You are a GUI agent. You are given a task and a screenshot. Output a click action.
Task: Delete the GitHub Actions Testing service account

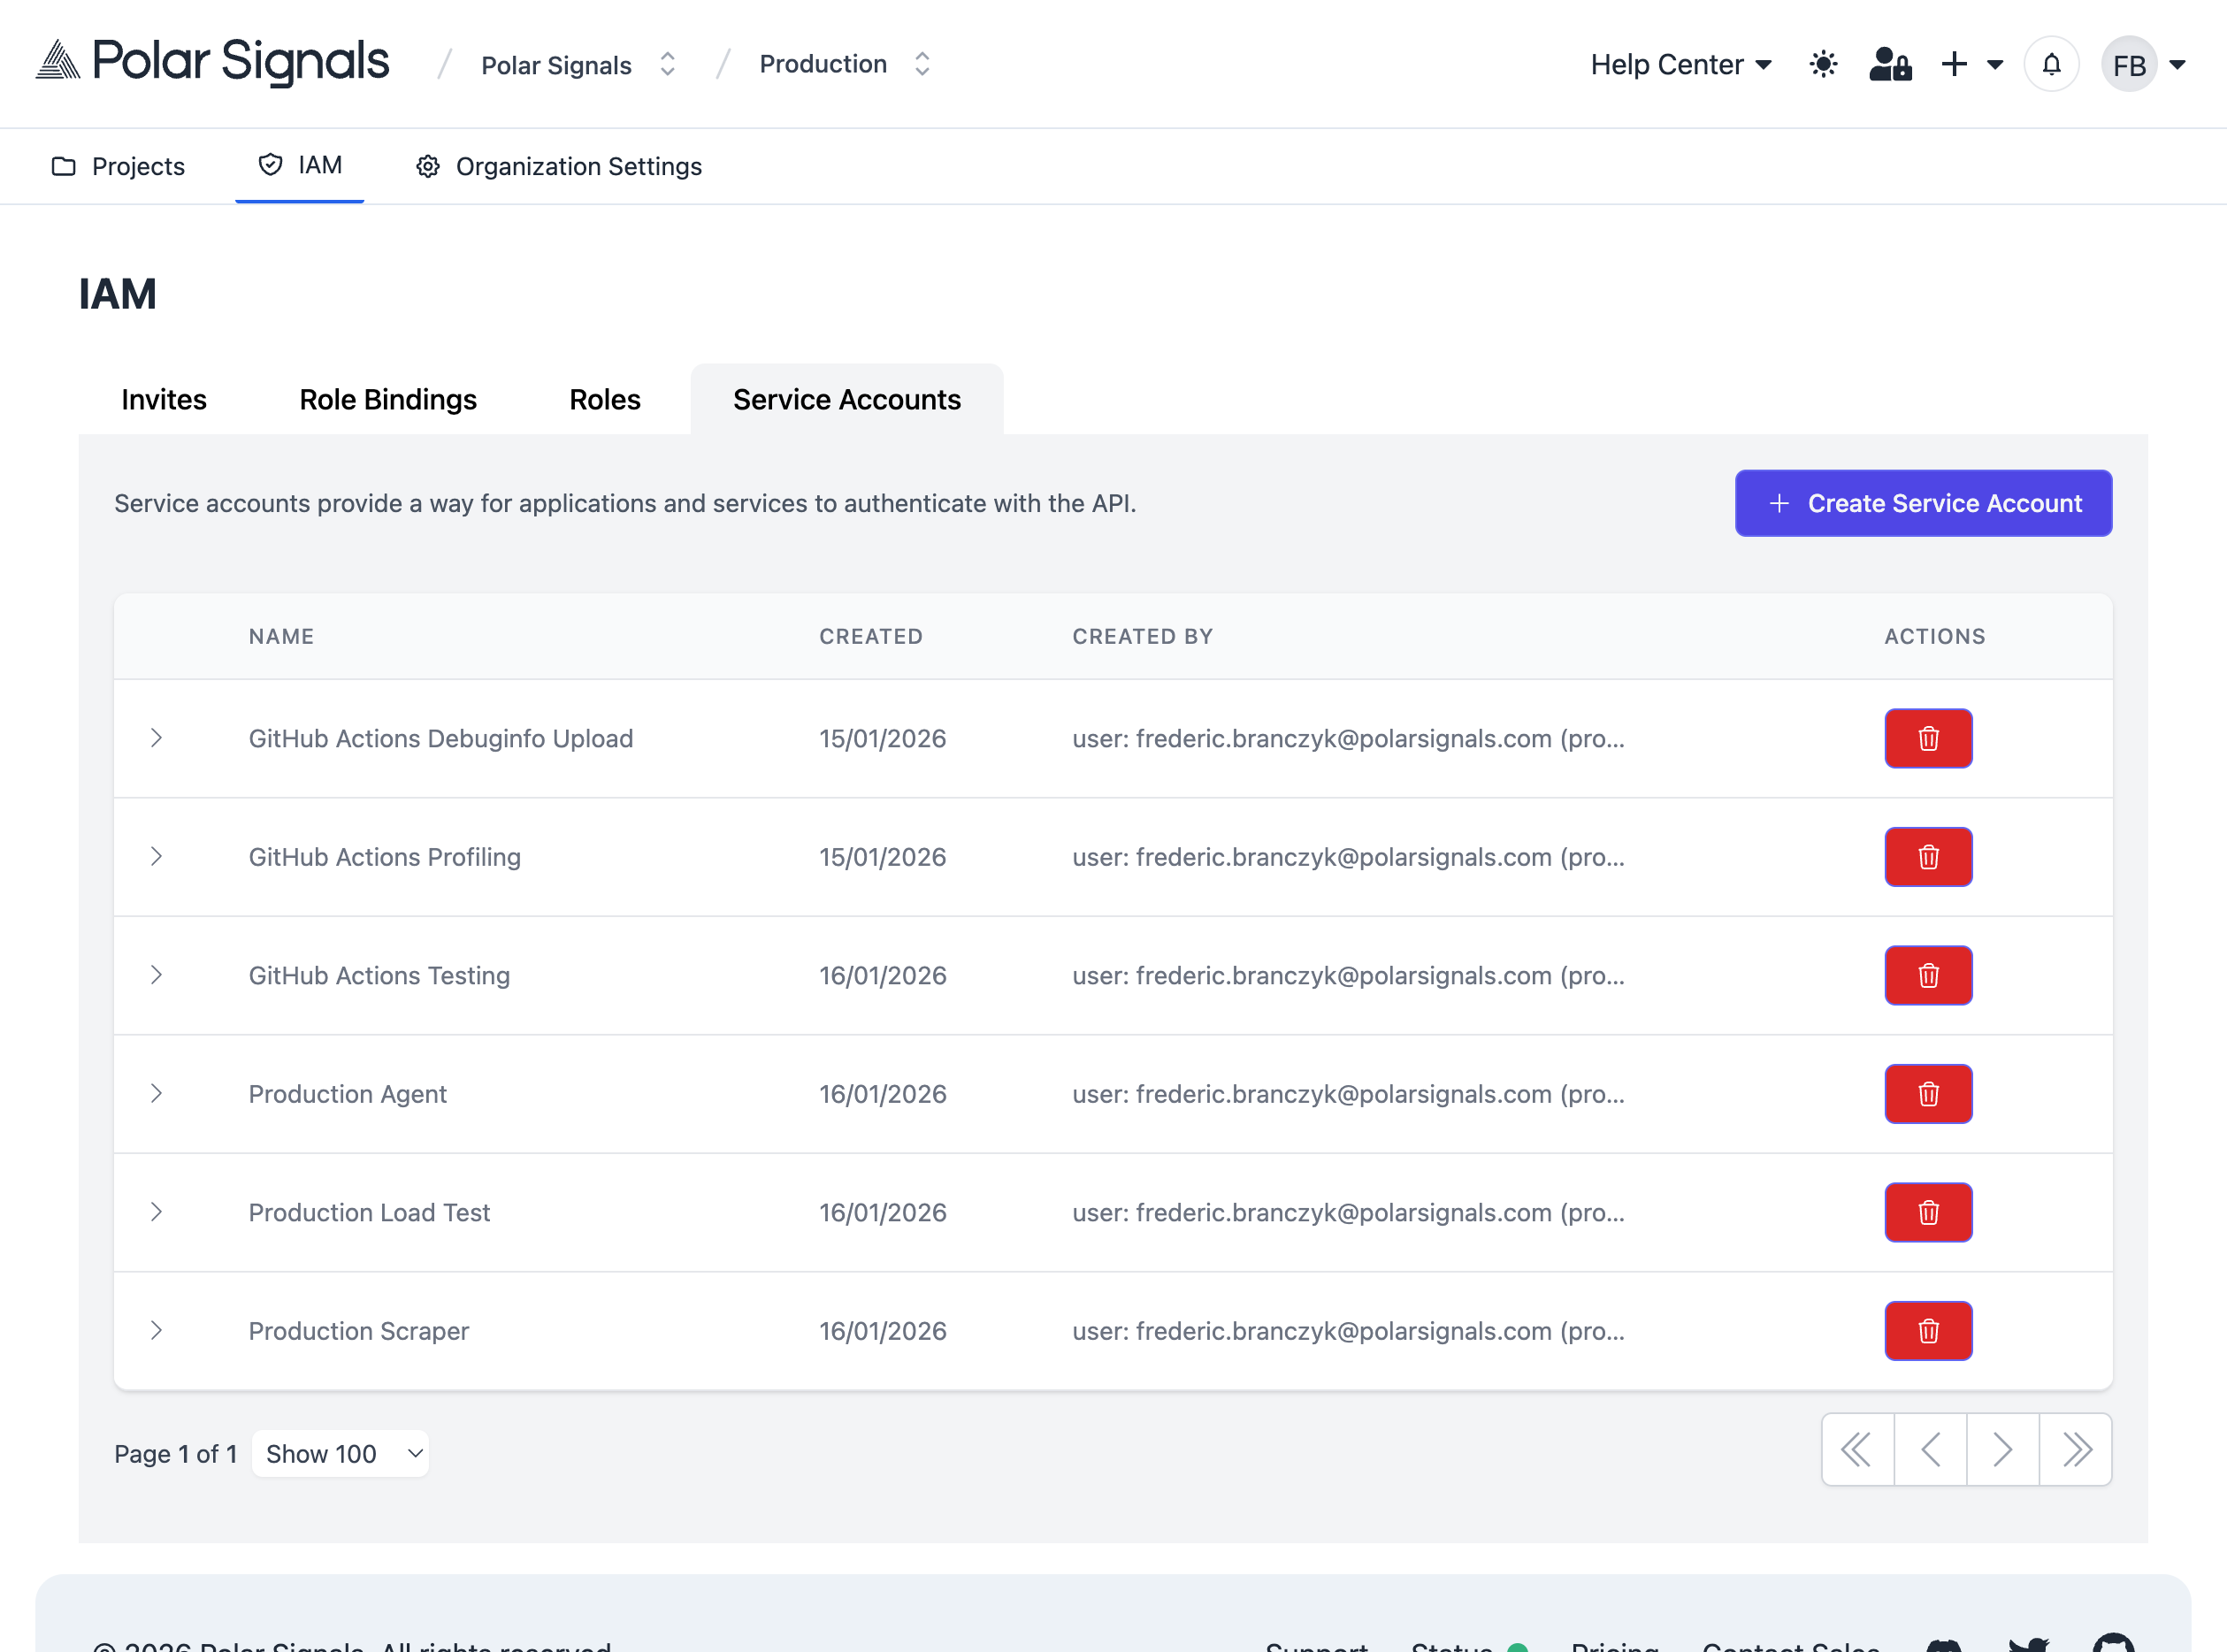[x=1928, y=975]
